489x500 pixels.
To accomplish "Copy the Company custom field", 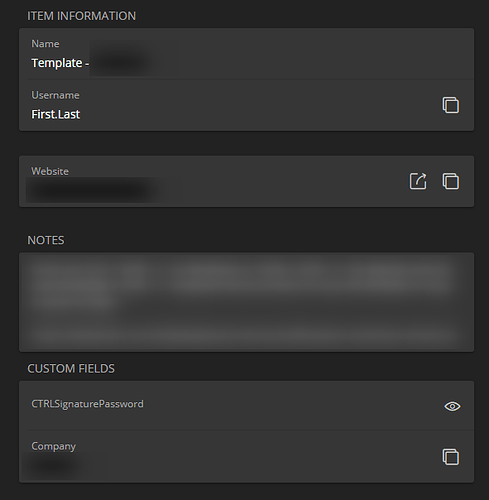I will pos(451,457).
